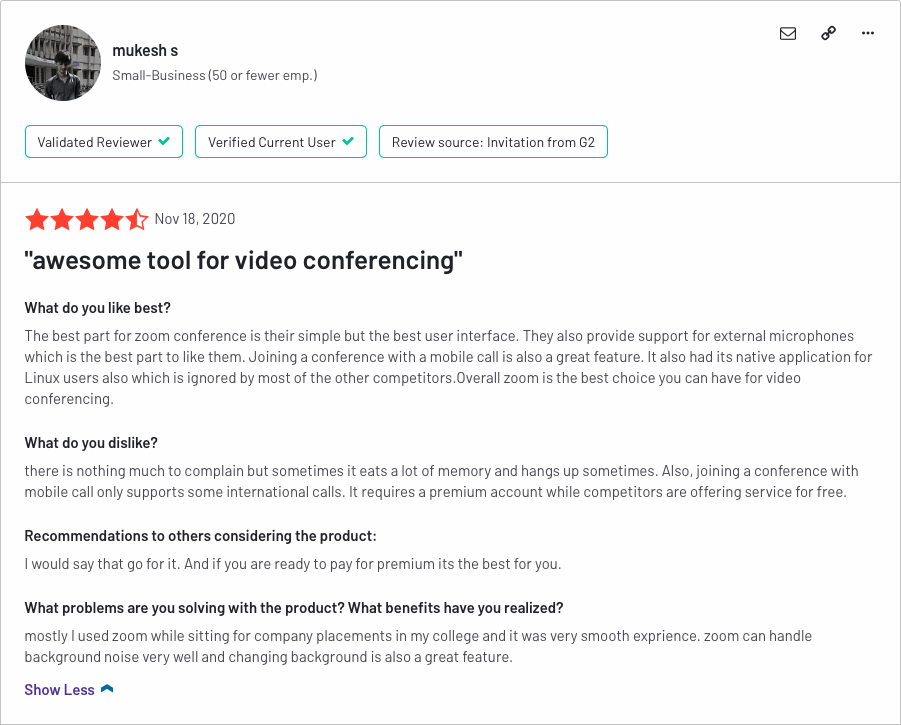Click the upward chevron beside Show Less

[x=107, y=689]
